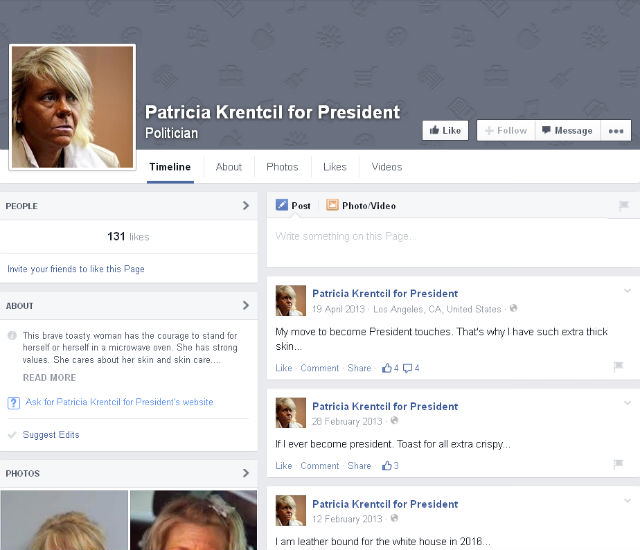Click the READ MORE link in About

point(49,378)
